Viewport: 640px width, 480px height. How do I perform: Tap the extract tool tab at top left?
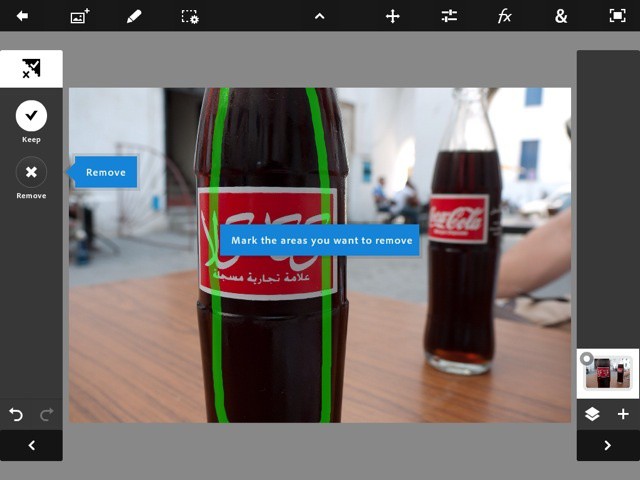click(x=31, y=69)
